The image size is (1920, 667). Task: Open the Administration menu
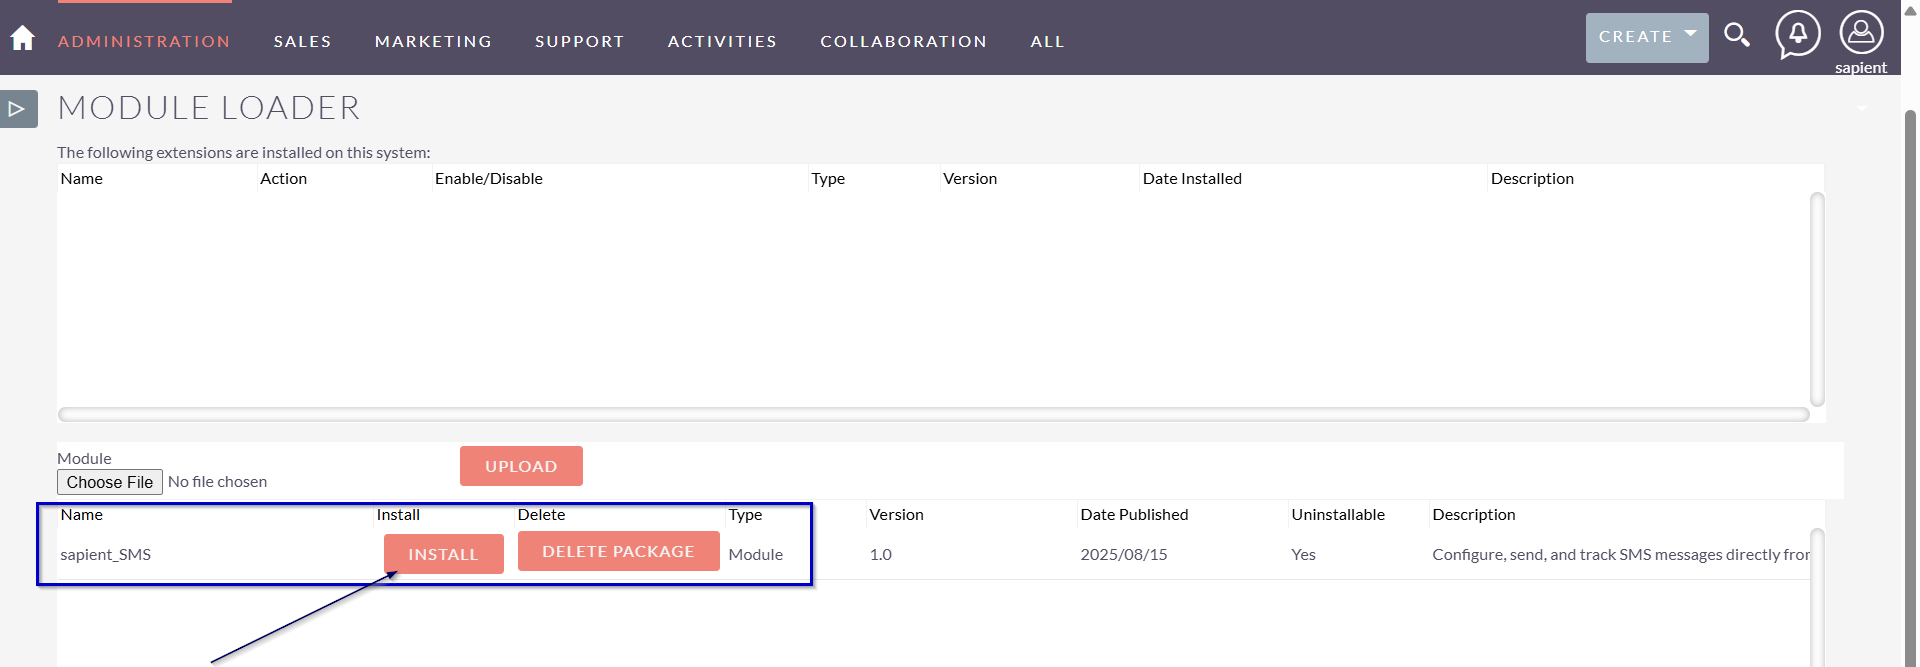point(144,41)
